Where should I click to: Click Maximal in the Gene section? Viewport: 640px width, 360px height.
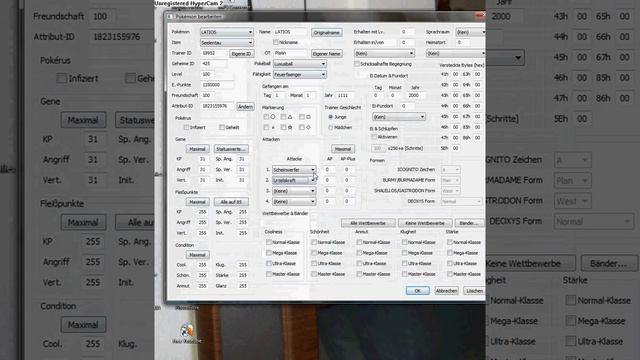point(198,149)
